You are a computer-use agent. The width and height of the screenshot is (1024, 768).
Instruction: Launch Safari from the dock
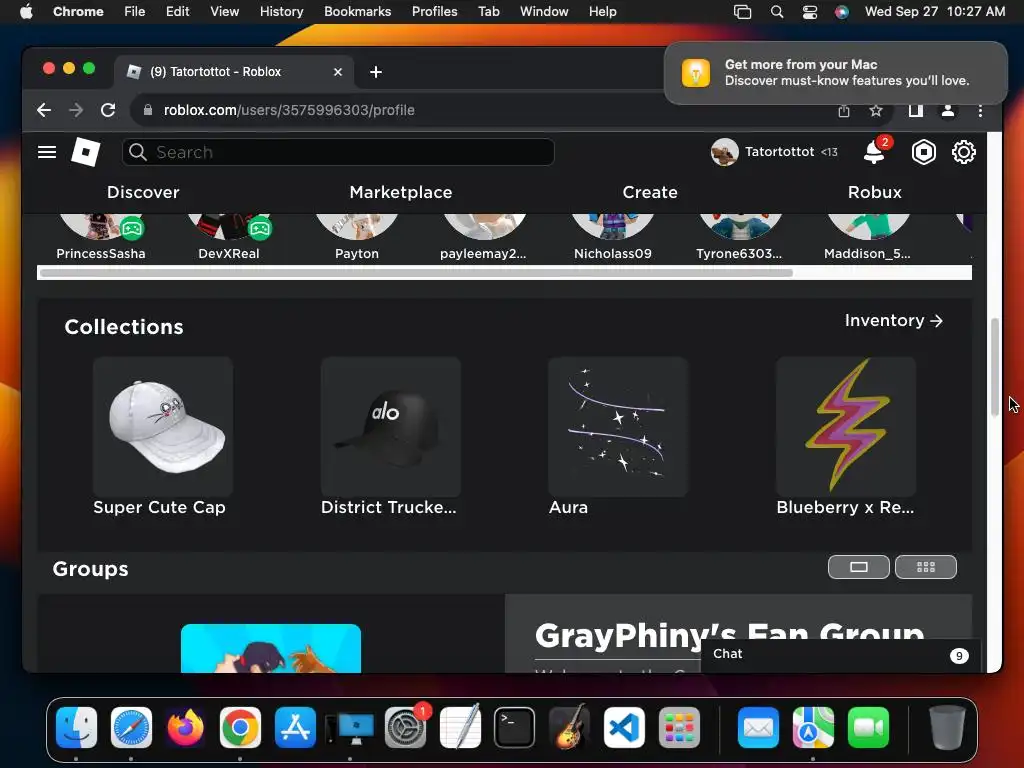(131, 727)
